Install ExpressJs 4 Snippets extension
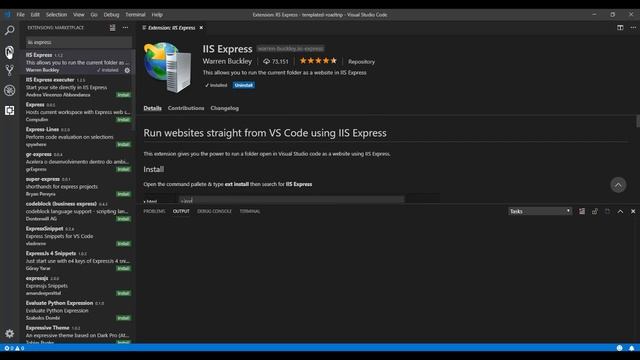Image resolution: width=640 pixels, height=360 pixels. point(123,268)
